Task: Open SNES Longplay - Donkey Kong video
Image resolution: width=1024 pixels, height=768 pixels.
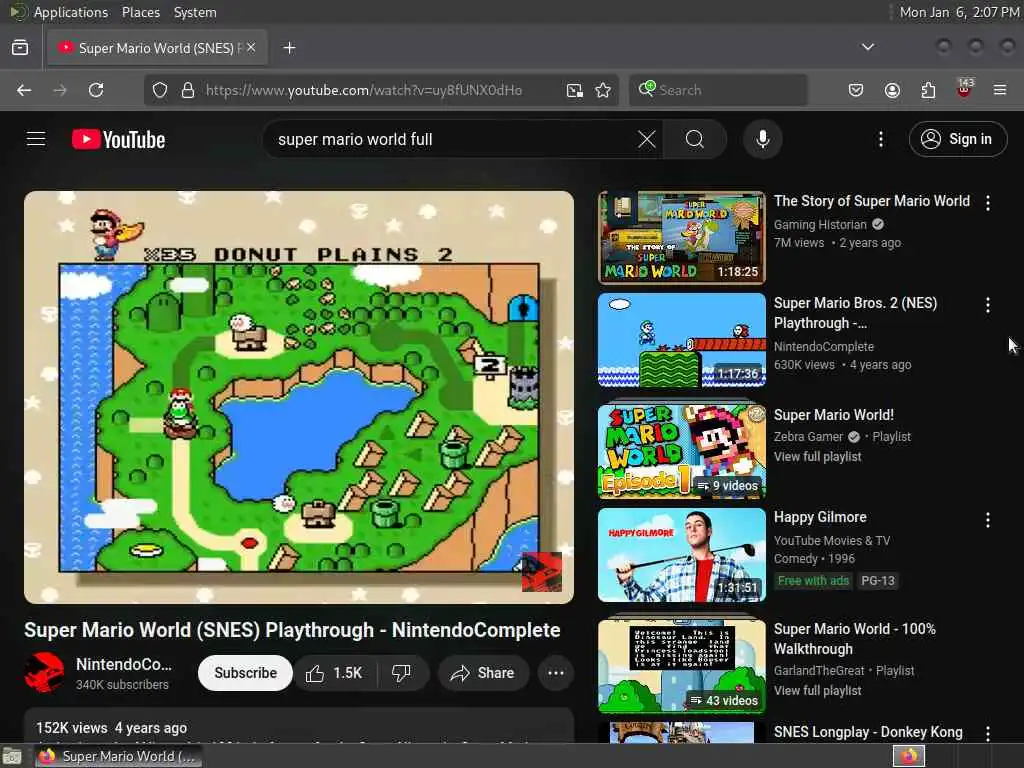Action: click(868, 732)
